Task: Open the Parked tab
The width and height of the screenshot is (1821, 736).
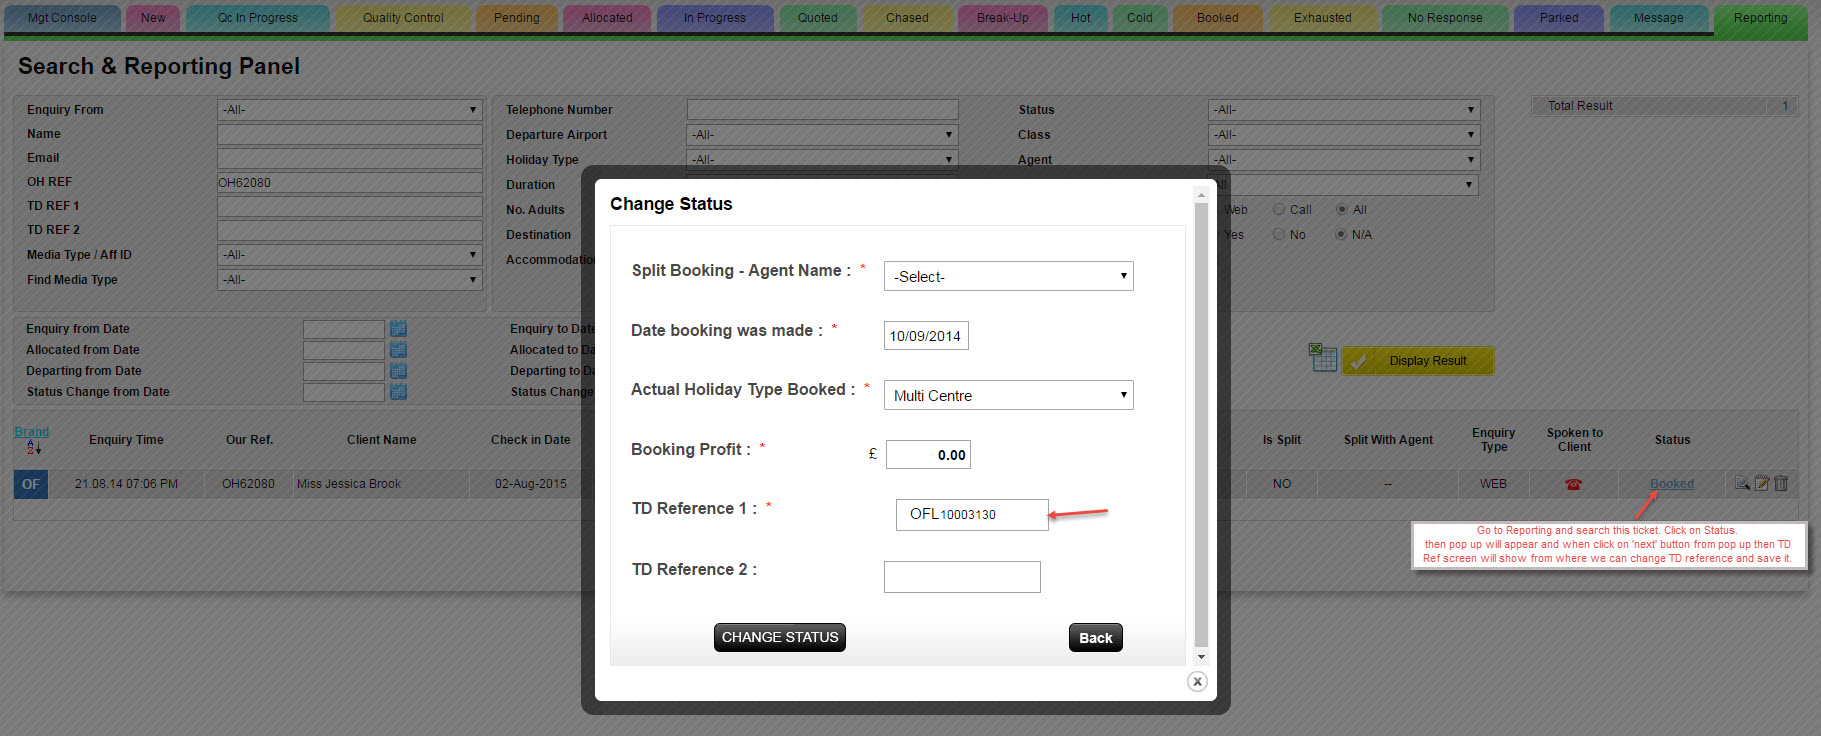Action: [x=1559, y=18]
